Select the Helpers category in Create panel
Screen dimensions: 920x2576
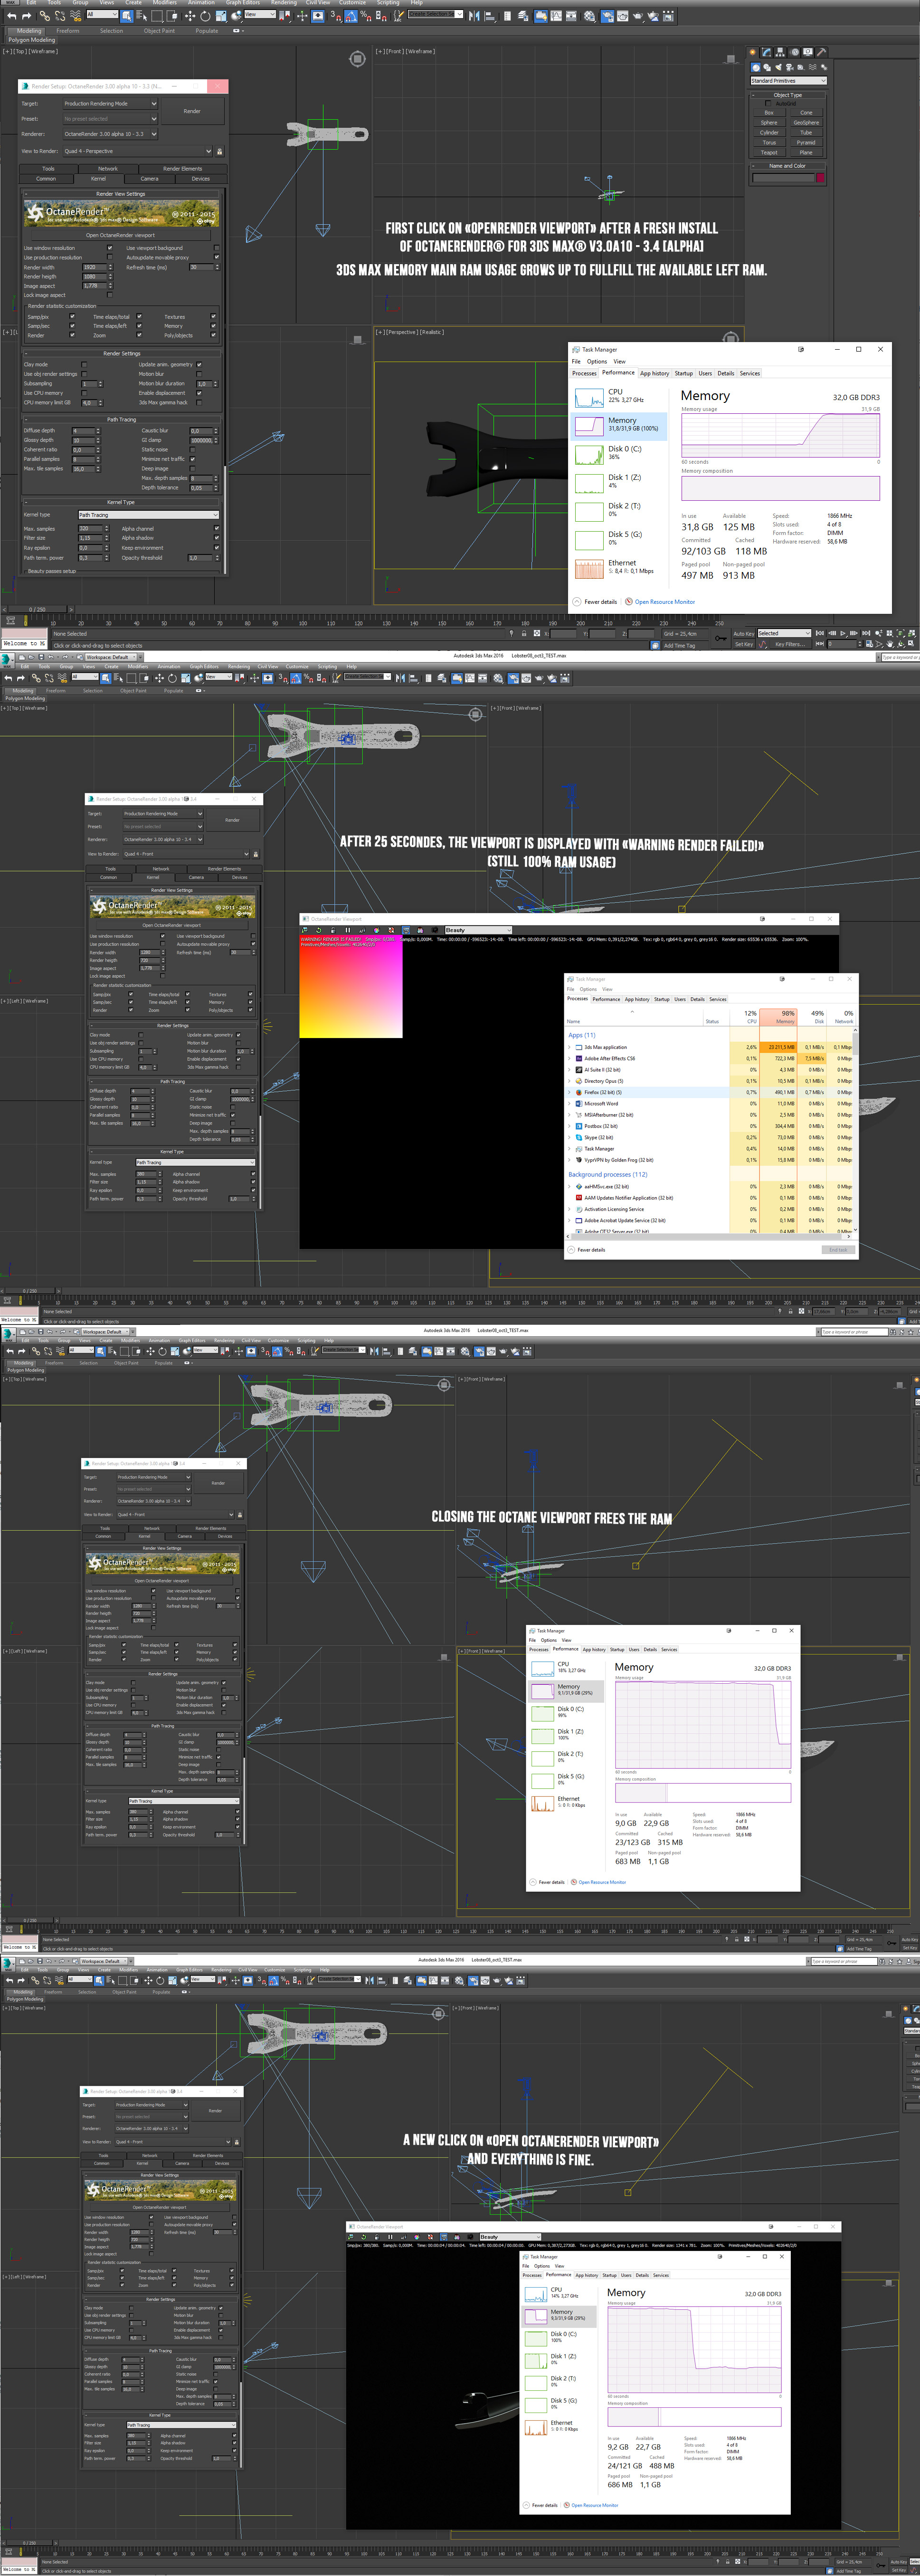(801, 68)
